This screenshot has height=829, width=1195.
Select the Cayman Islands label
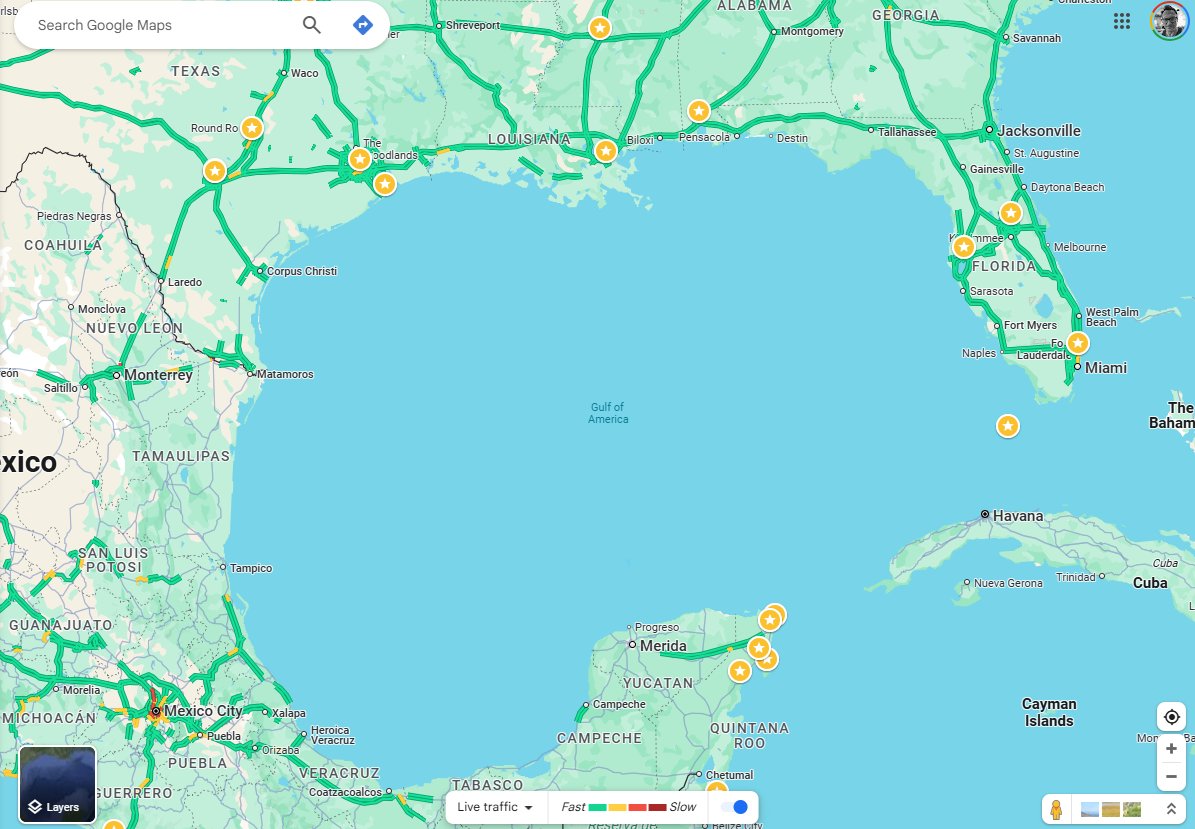click(x=1049, y=712)
